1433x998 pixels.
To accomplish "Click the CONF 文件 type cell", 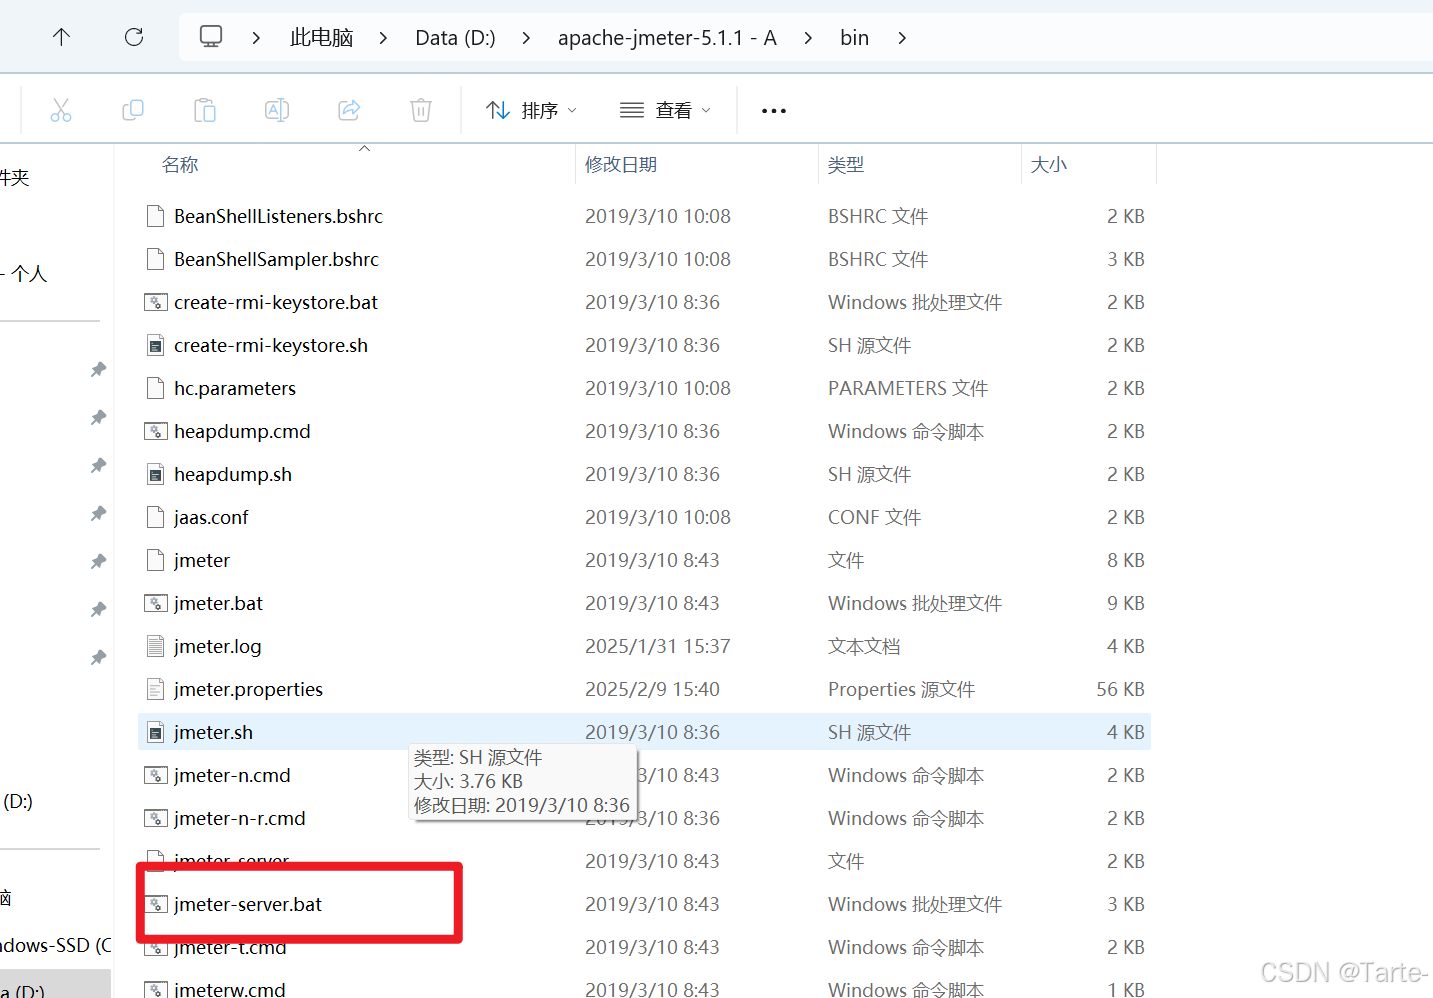I will pos(875,517).
